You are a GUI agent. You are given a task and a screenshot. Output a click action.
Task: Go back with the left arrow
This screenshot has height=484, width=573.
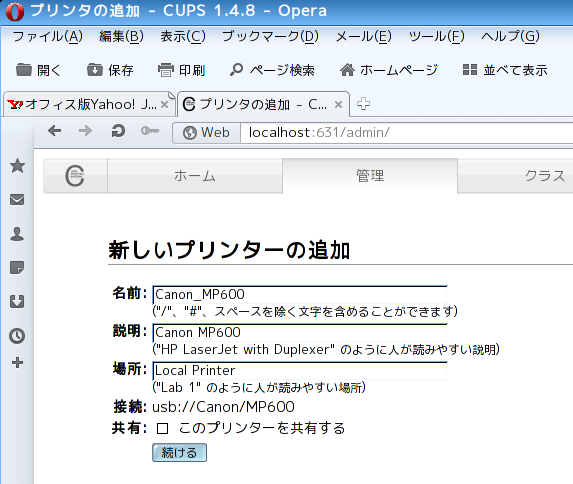pyautogui.click(x=55, y=131)
